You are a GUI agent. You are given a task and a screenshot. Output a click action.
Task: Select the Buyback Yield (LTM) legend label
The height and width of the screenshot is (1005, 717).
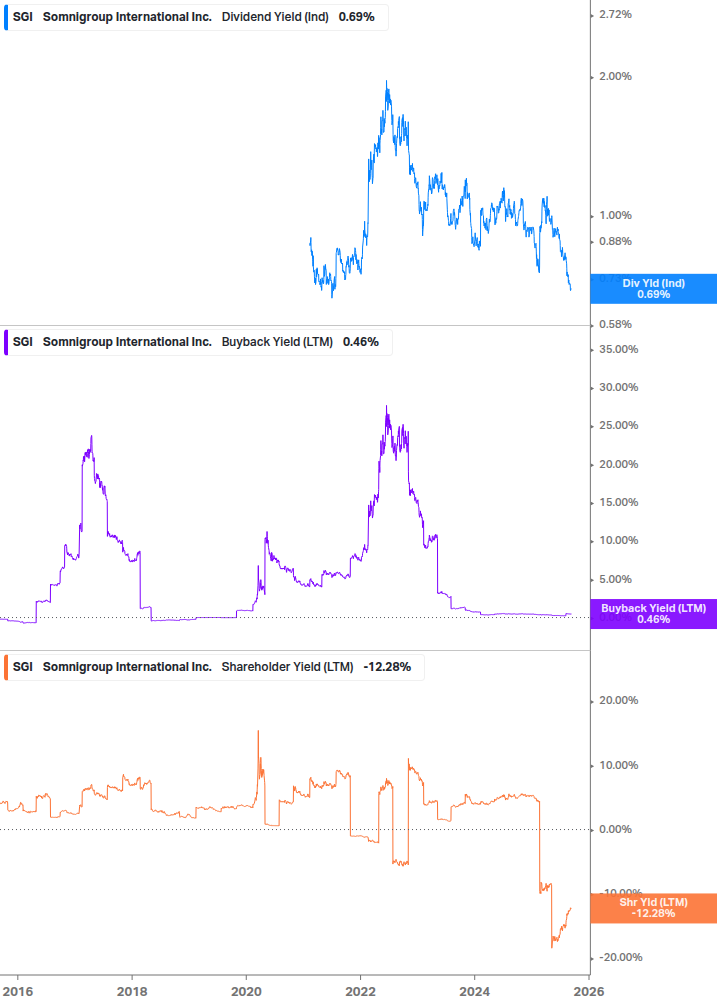[277, 342]
